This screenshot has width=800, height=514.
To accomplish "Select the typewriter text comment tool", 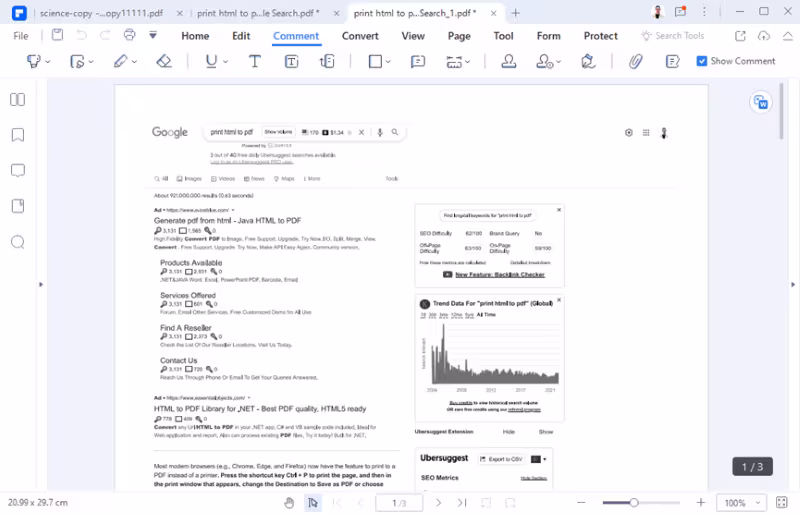I will (255, 61).
